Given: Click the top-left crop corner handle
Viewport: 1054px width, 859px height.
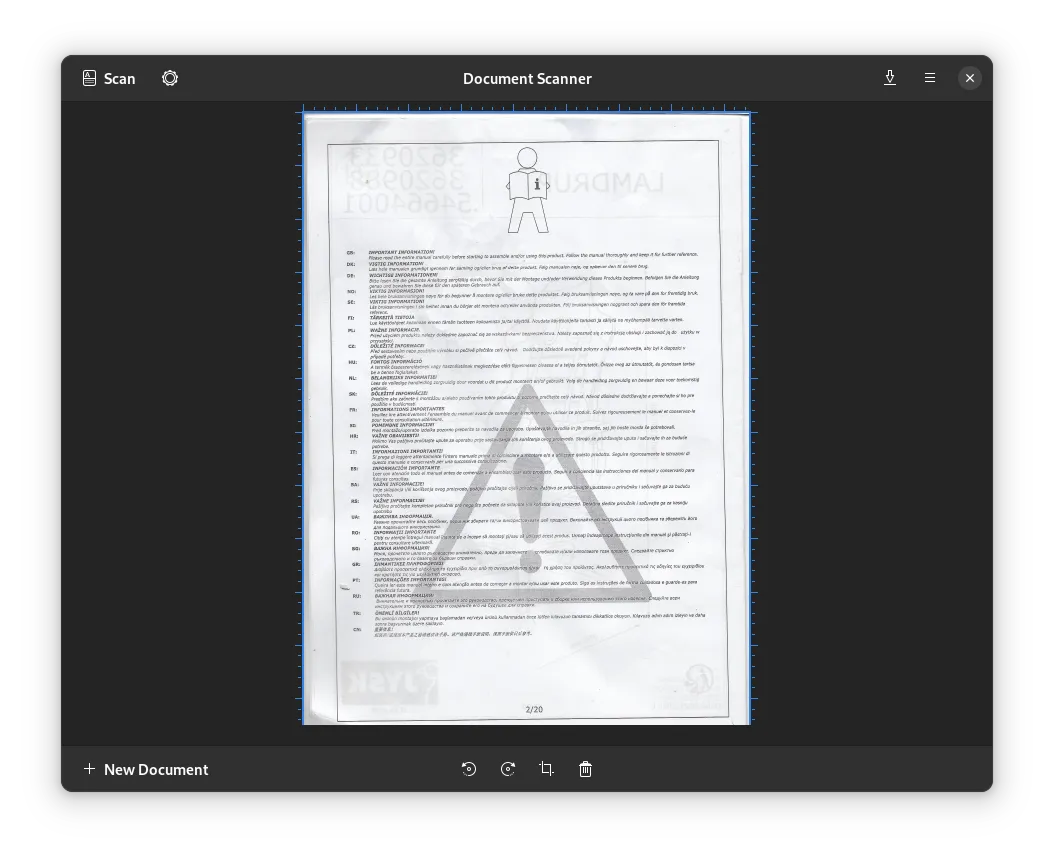Looking at the screenshot, I should [304, 113].
